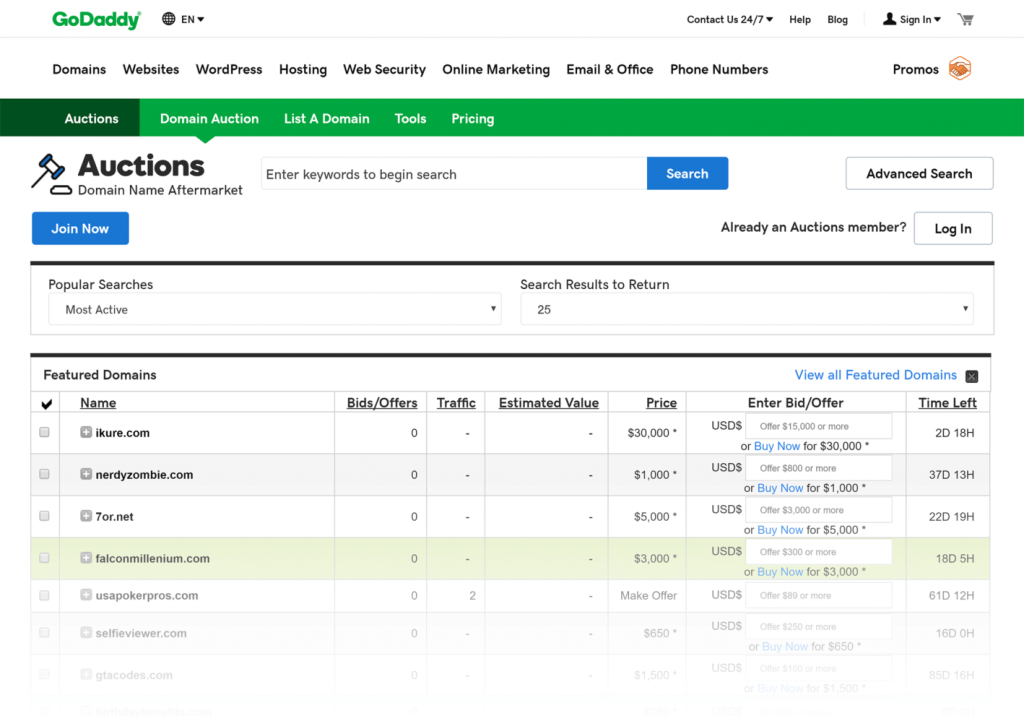Sort table by Name column
The height and width of the screenshot is (721, 1024).
point(98,403)
